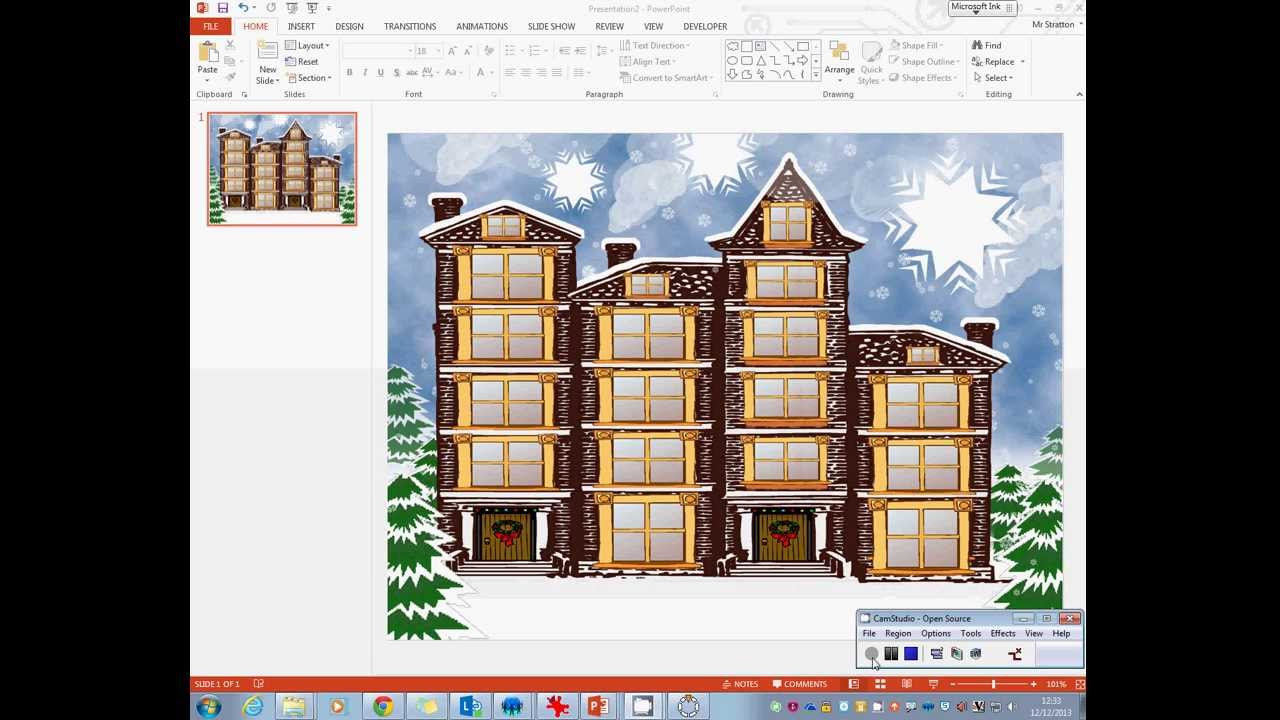Start Slide Show from status bar icon
The image size is (1280, 720).
pos(932,684)
